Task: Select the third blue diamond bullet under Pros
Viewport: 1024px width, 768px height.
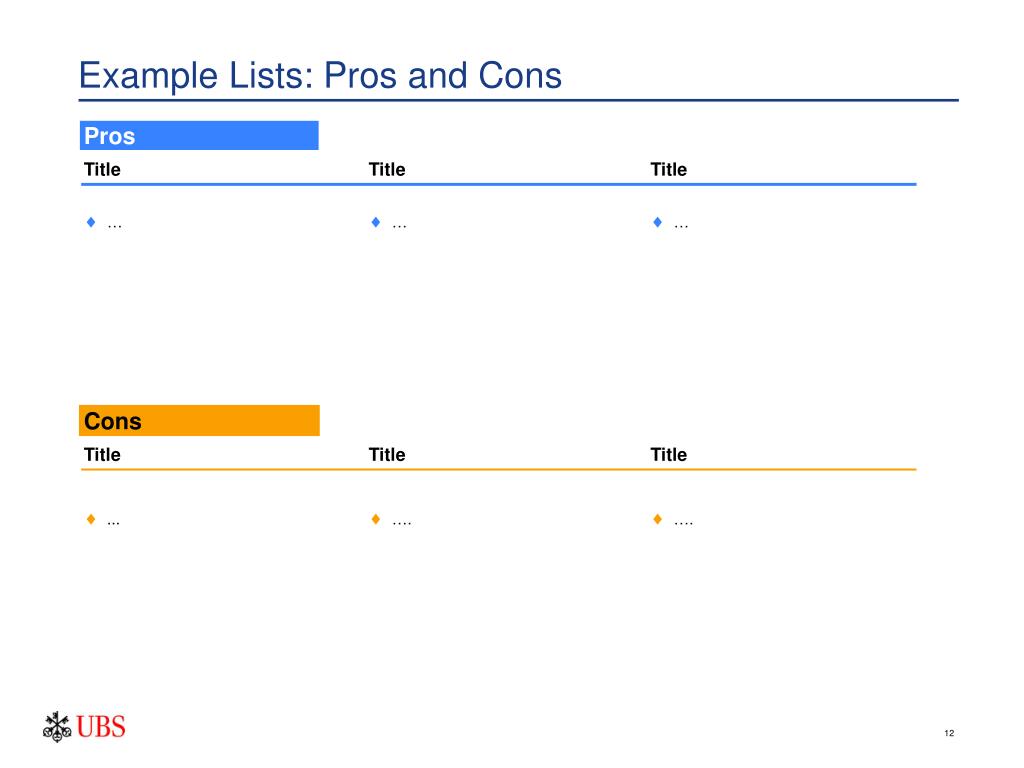Action: [x=658, y=222]
